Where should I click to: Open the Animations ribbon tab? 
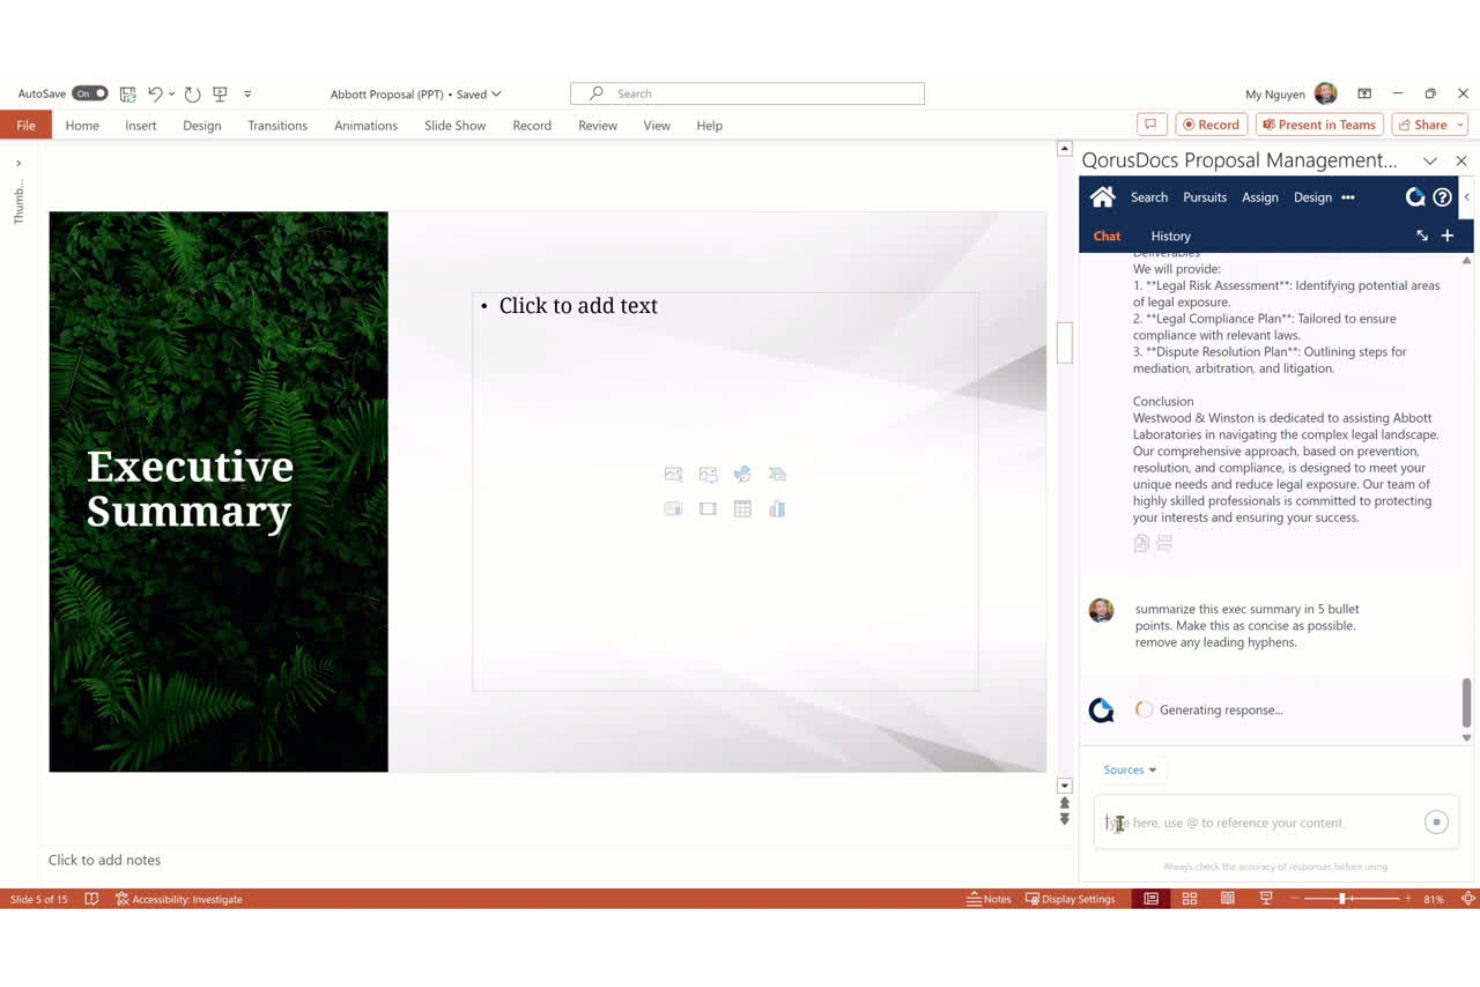[x=366, y=125]
